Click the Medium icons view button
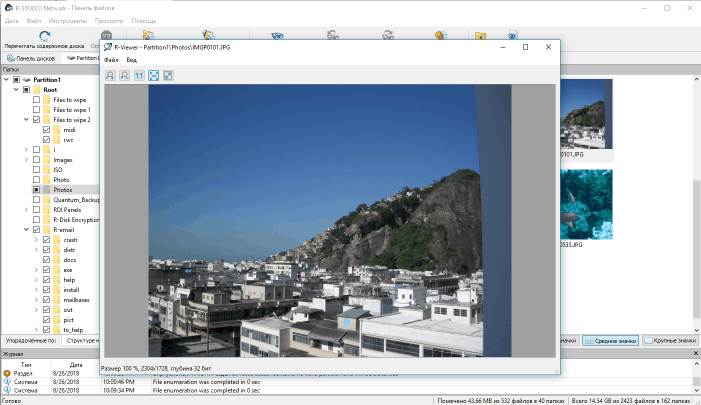Viewport: 701px width, 405px height. tap(611, 341)
